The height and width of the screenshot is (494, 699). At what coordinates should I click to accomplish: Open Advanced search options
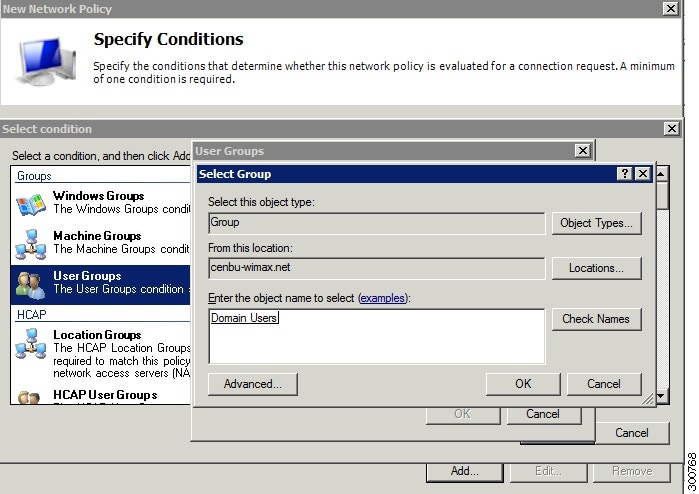pyautogui.click(x=253, y=384)
